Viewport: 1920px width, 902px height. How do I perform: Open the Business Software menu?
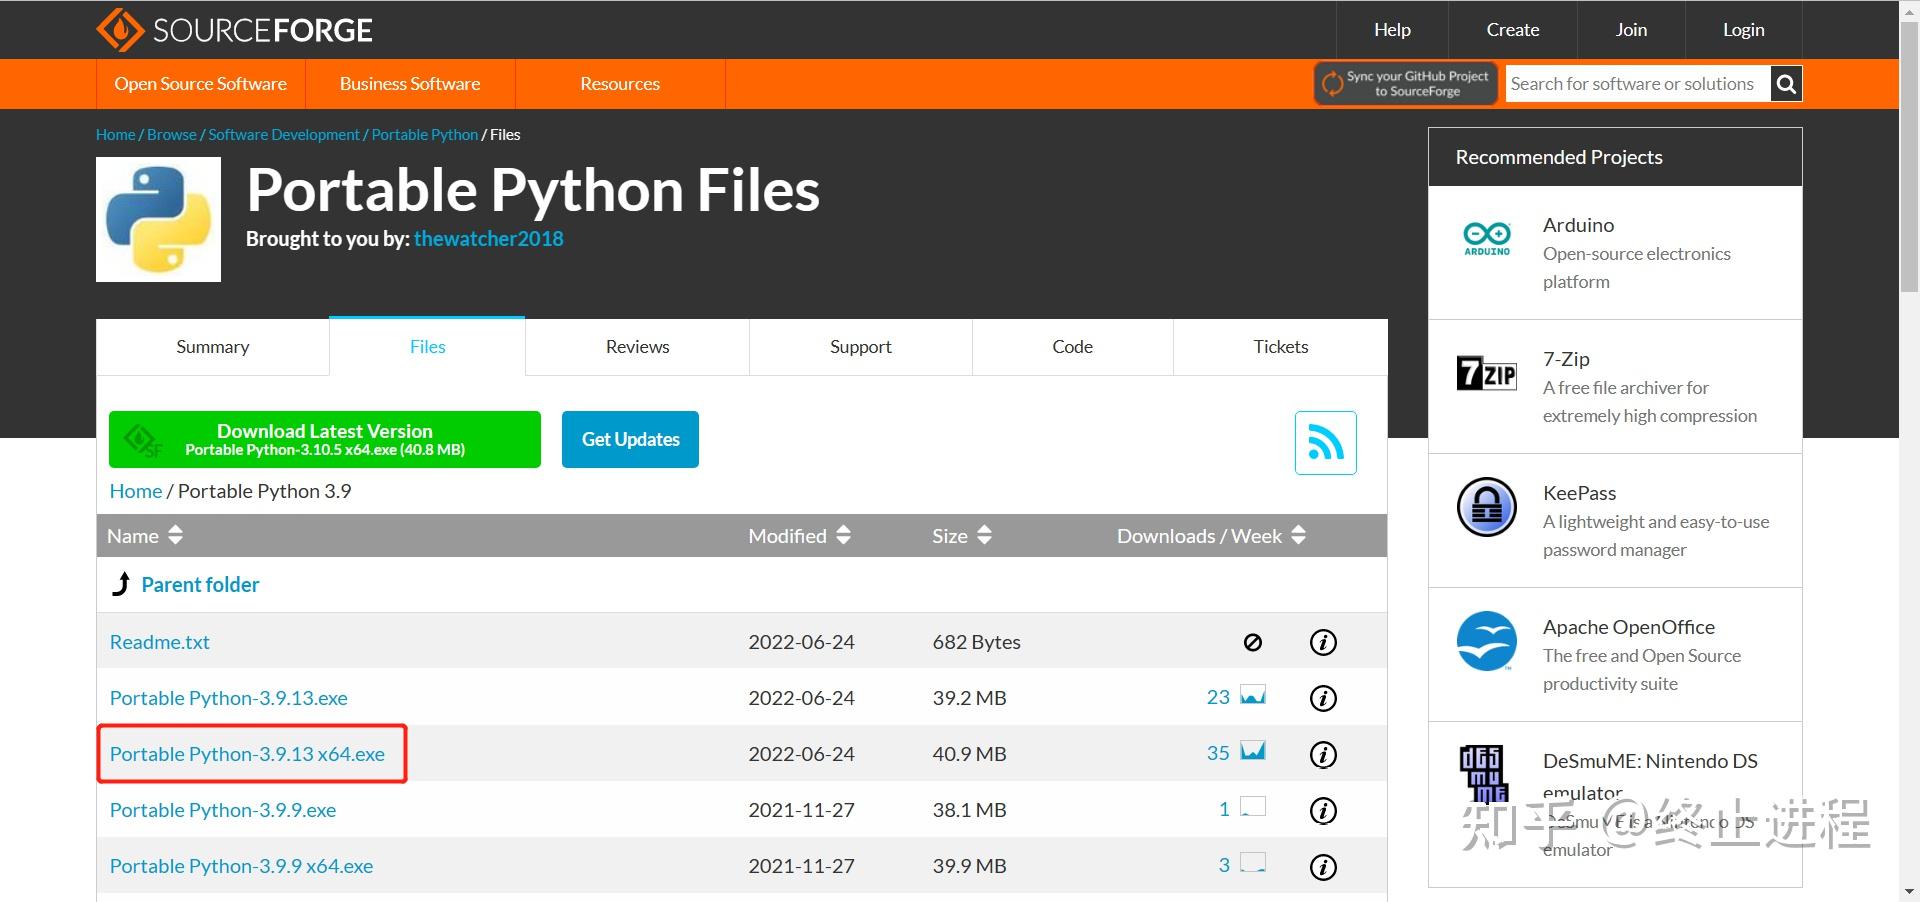(x=409, y=83)
